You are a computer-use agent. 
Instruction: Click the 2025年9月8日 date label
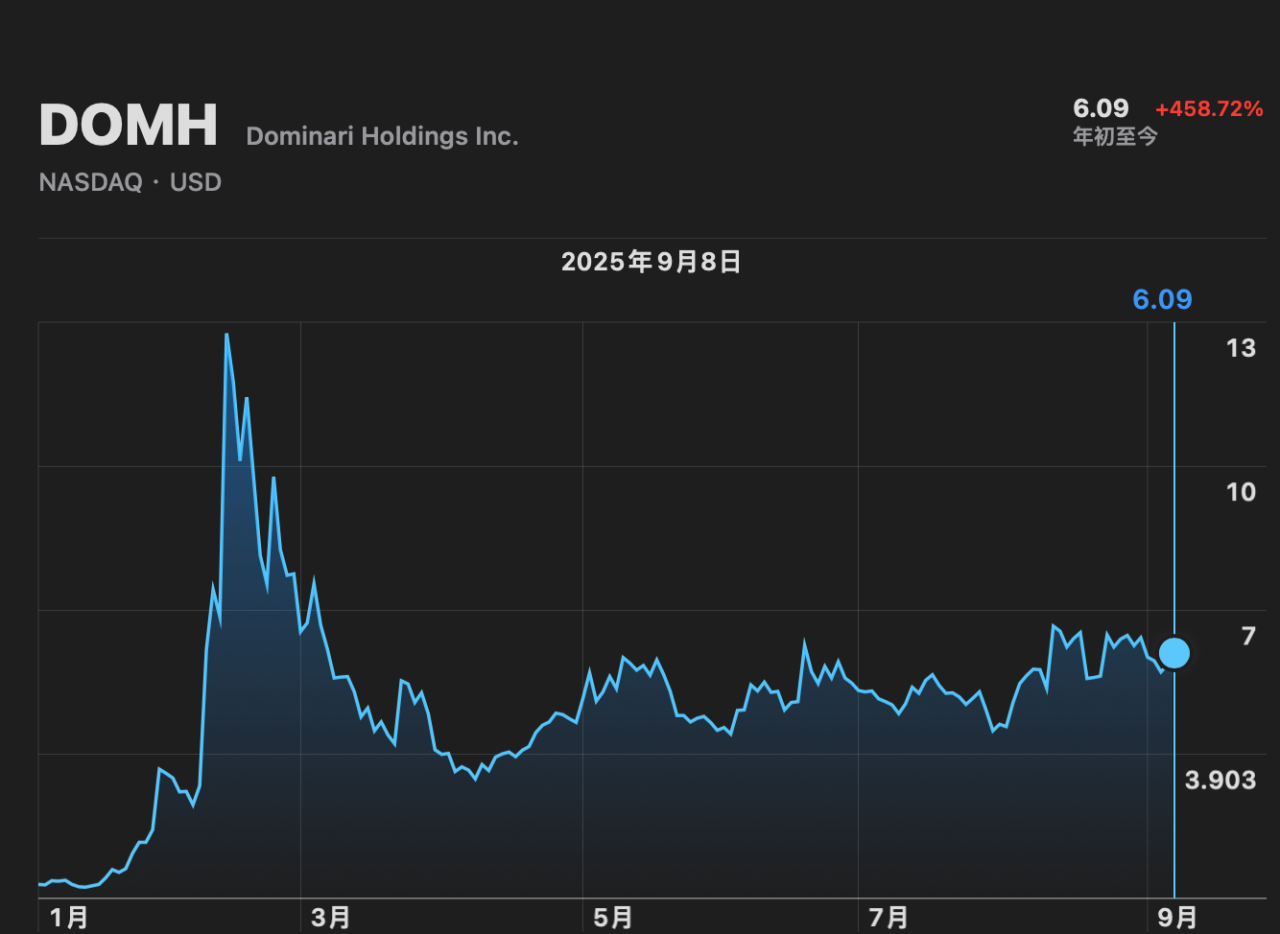(x=651, y=263)
